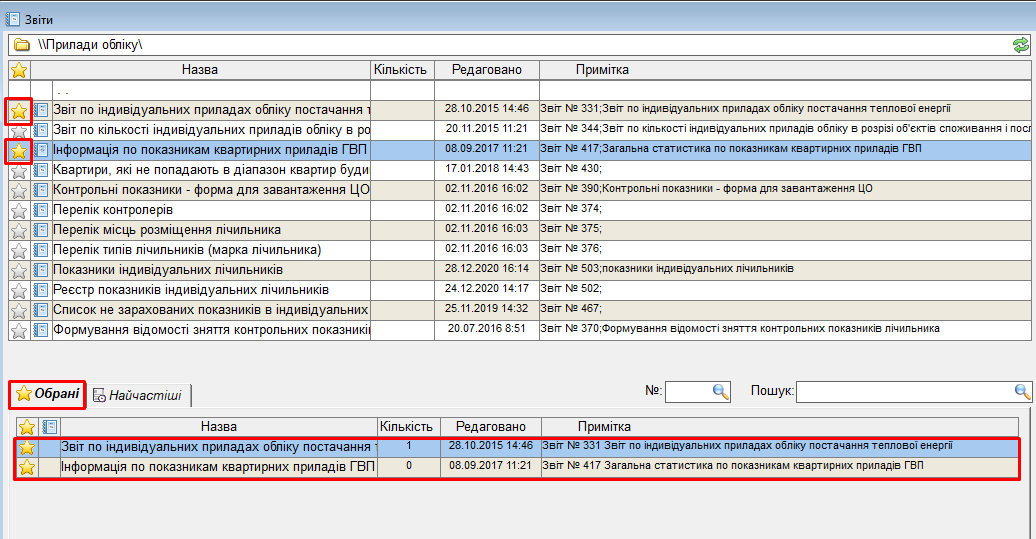Unfavorite the Звіт по індивідуальних приладах report star
1036x539 pixels.
point(19,110)
